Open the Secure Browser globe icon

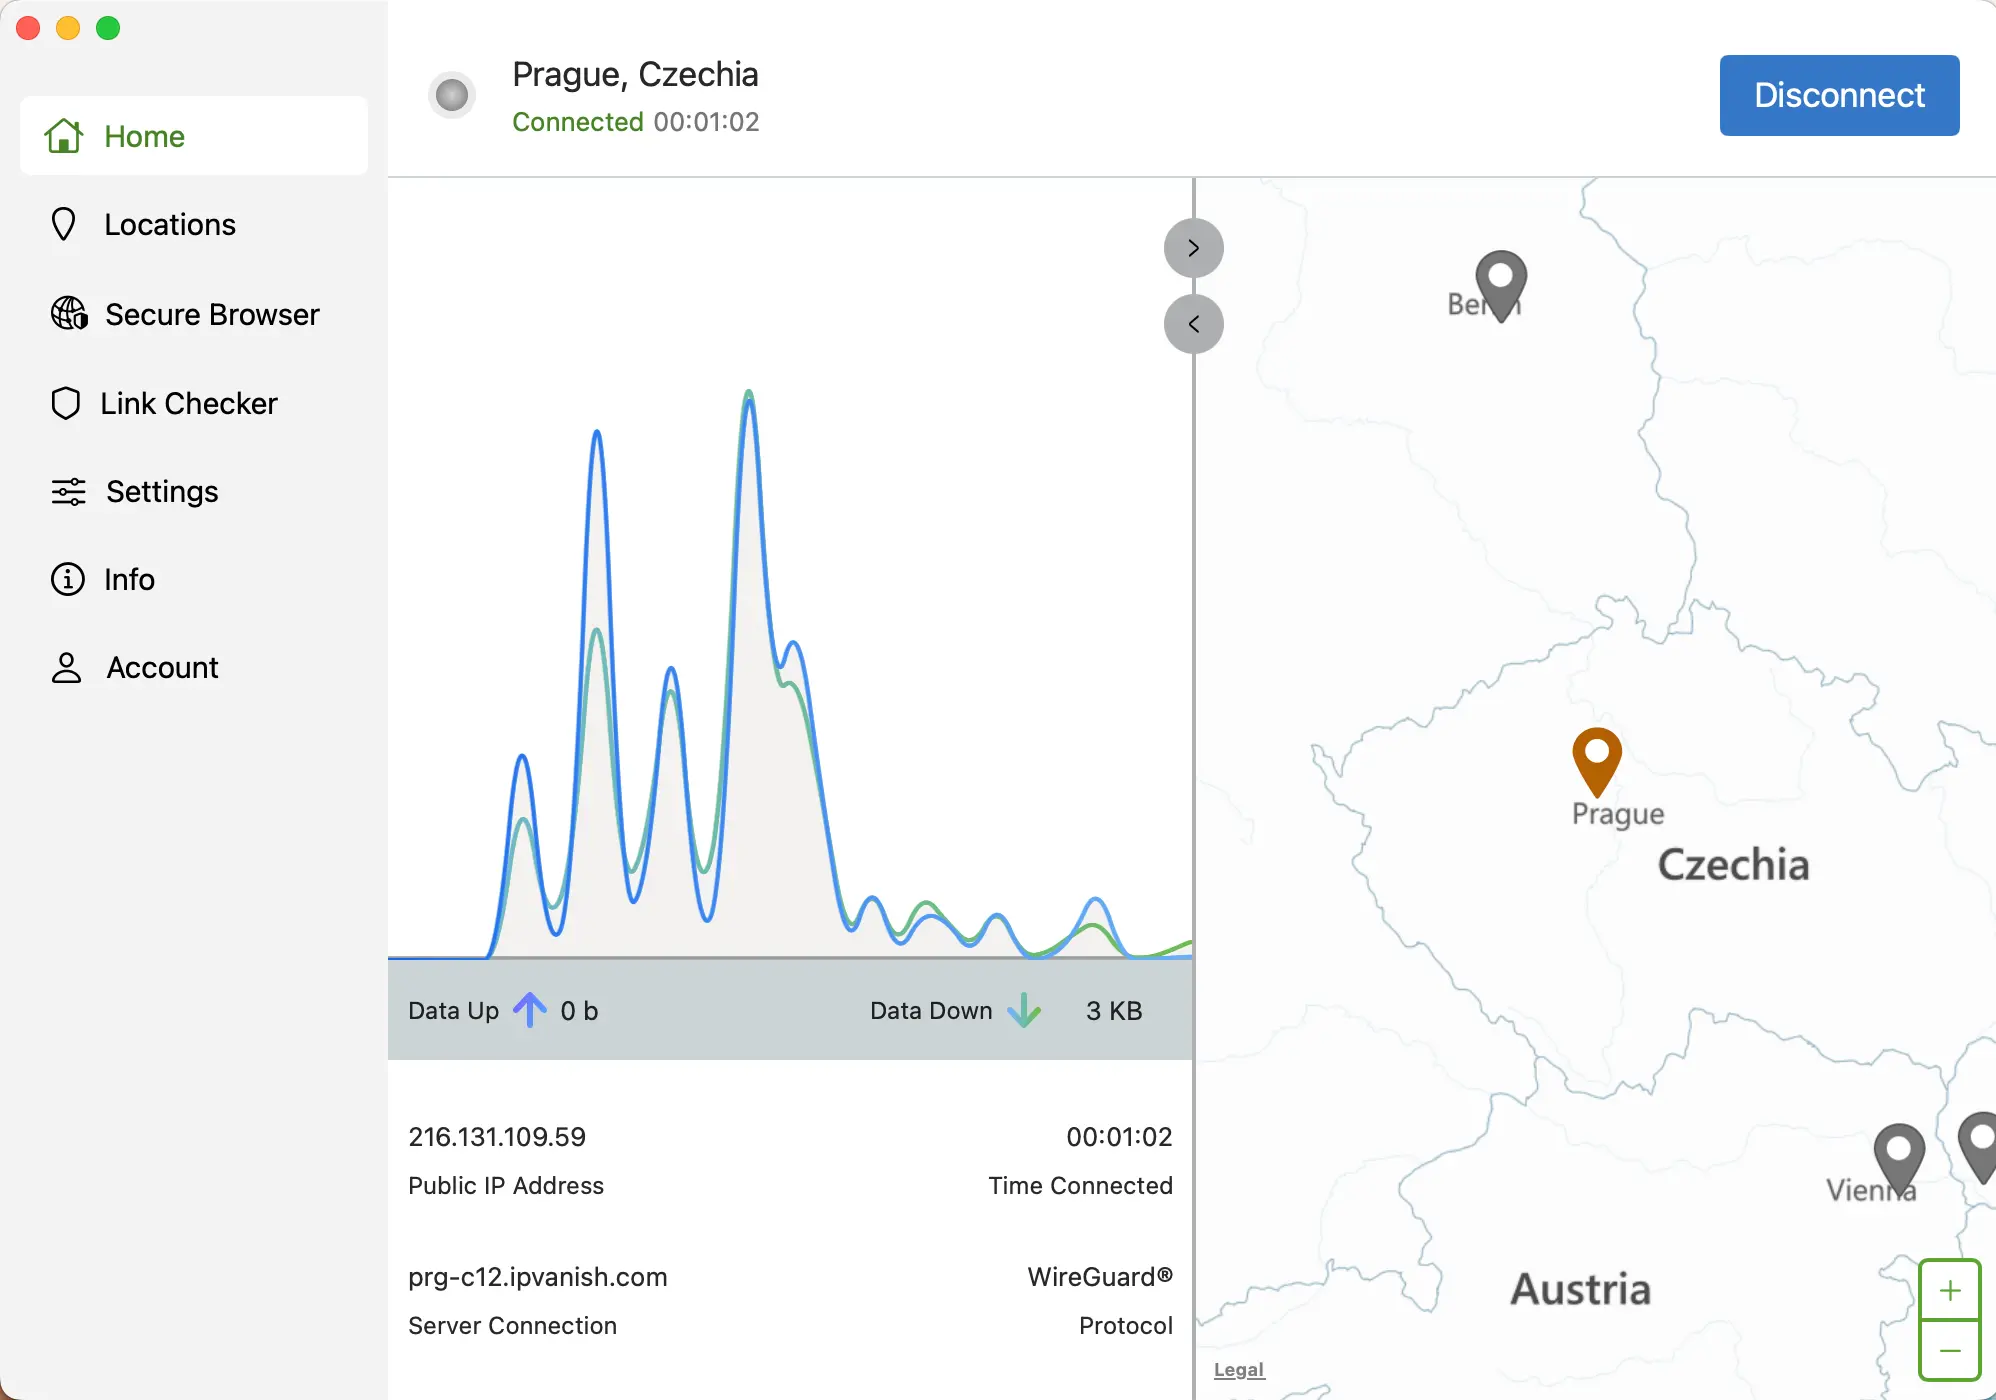coord(66,313)
